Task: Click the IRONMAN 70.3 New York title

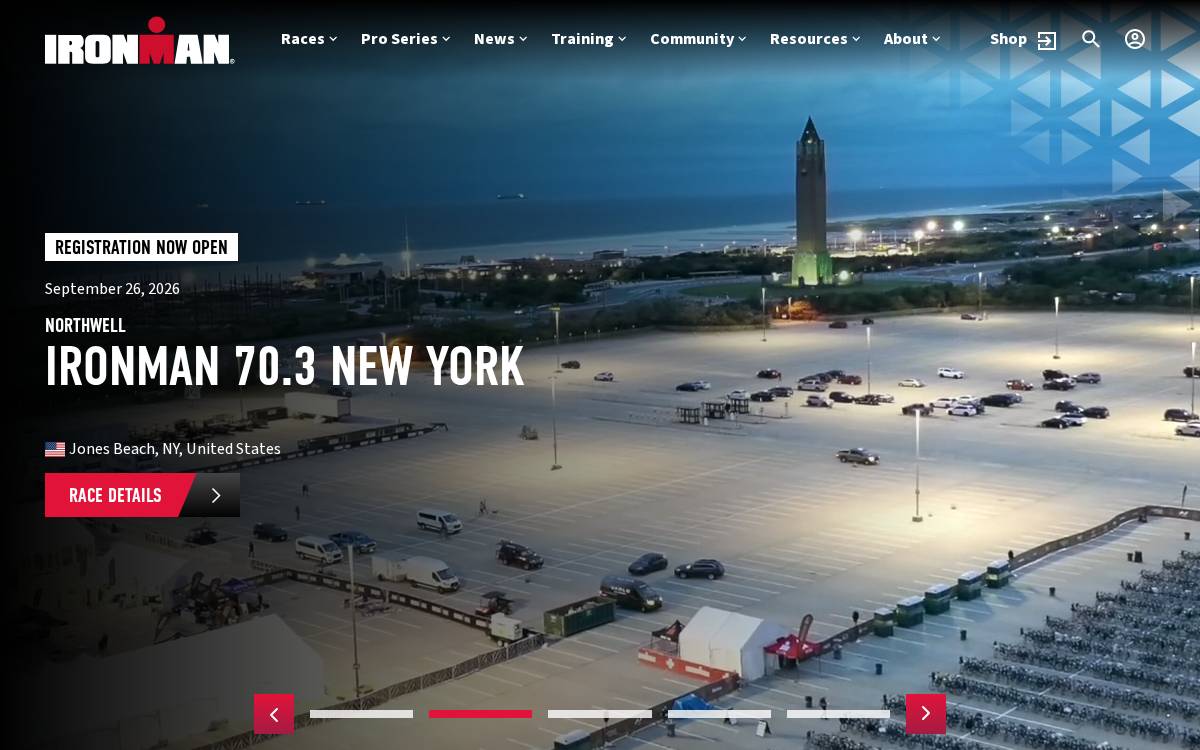Action: click(x=285, y=366)
